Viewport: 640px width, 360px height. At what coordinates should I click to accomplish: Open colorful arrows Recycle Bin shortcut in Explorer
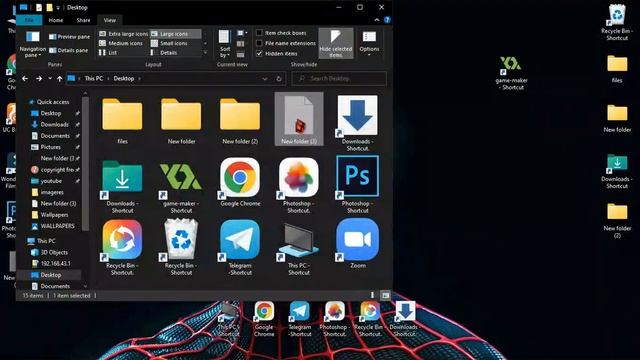pyautogui.click(x=122, y=247)
